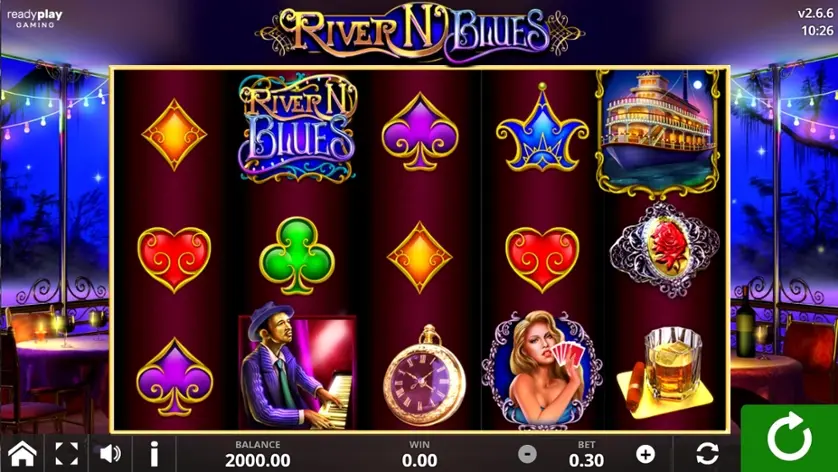Open the game info paytable
The height and width of the screenshot is (472, 838).
(154, 454)
